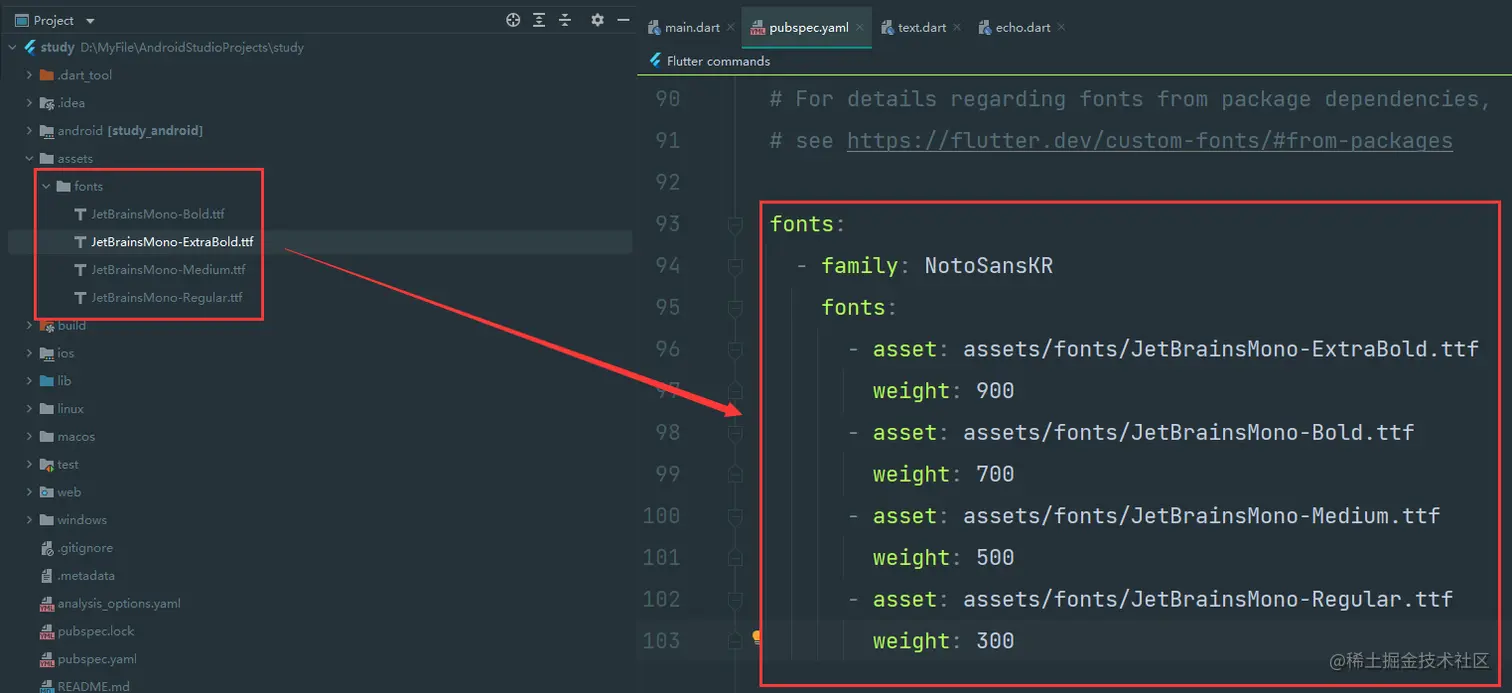1512x693 pixels.
Task: Click line number 92 in the gutter
Action: (x=667, y=182)
